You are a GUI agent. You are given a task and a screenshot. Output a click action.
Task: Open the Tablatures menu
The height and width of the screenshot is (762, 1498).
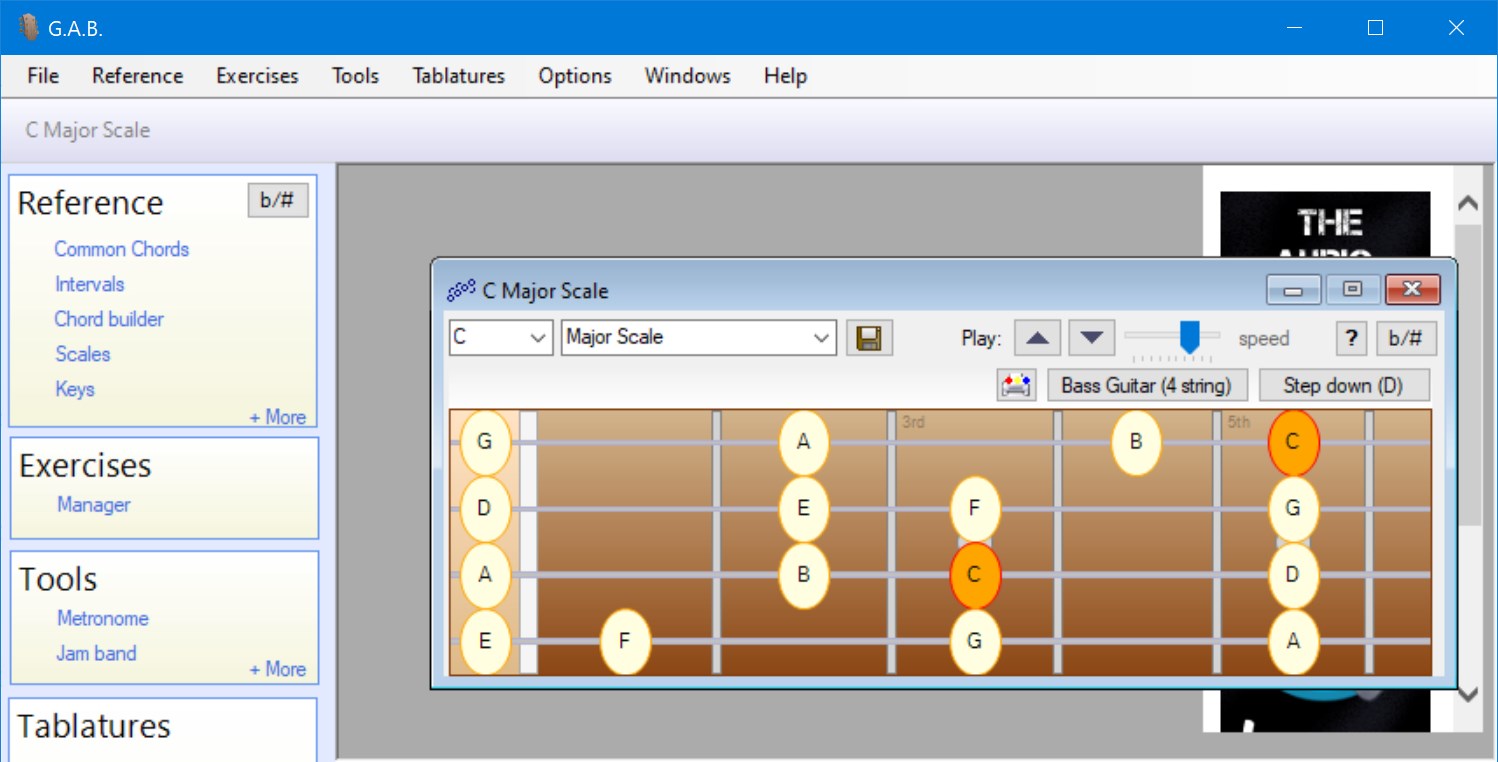click(457, 75)
